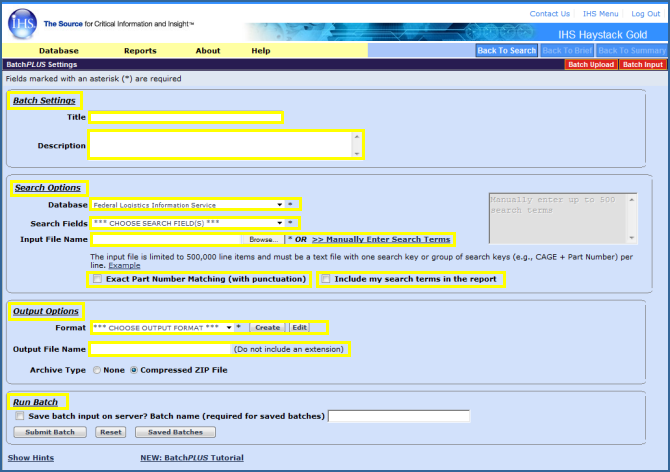Click search terms box scrollbar down arrow

pos(632,238)
